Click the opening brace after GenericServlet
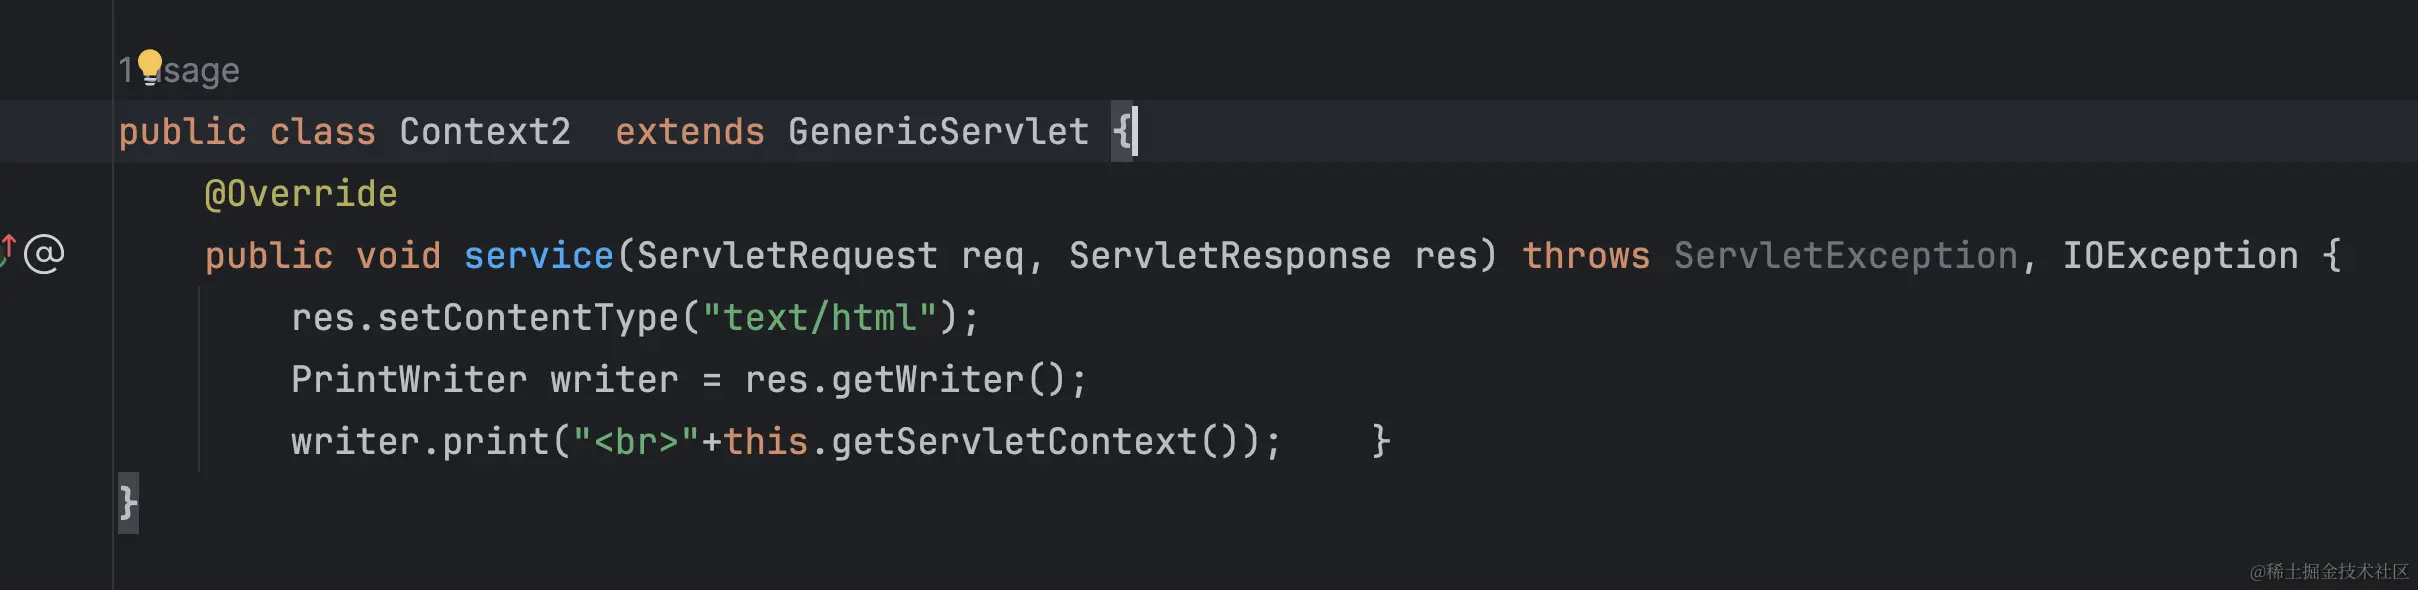Image resolution: width=2418 pixels, height=590 pixels. click(x=1122, y=132)
